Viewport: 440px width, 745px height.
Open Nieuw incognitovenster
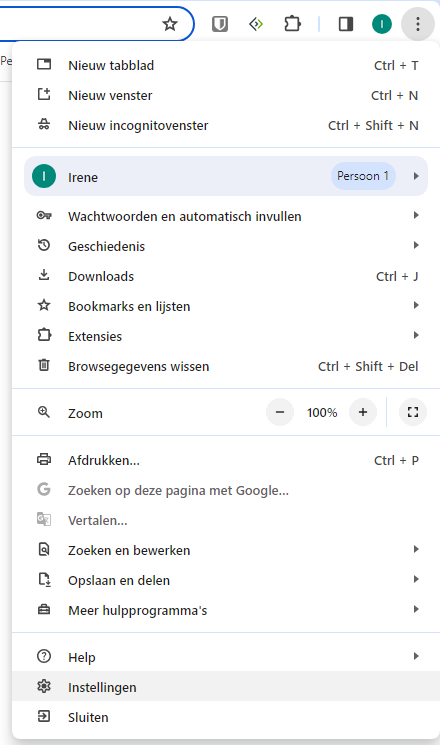(226, 125)
